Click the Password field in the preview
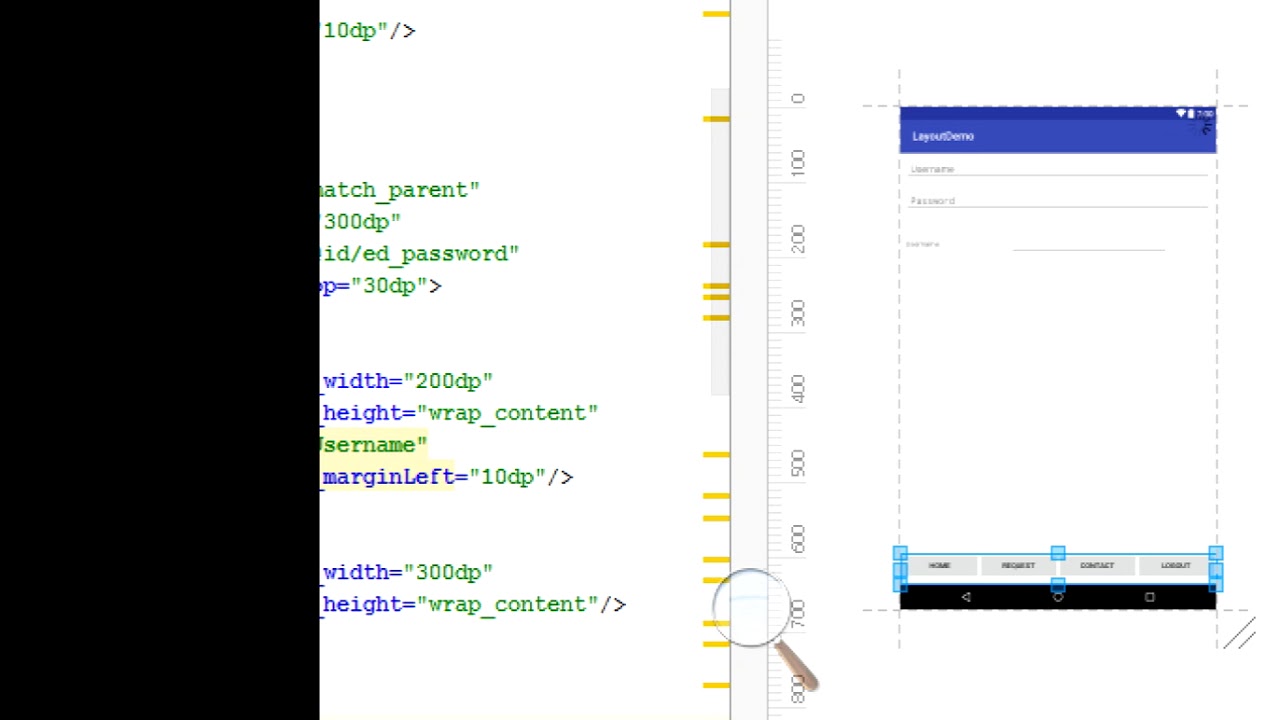The image size is (1280, 720). pos(1058,201)
